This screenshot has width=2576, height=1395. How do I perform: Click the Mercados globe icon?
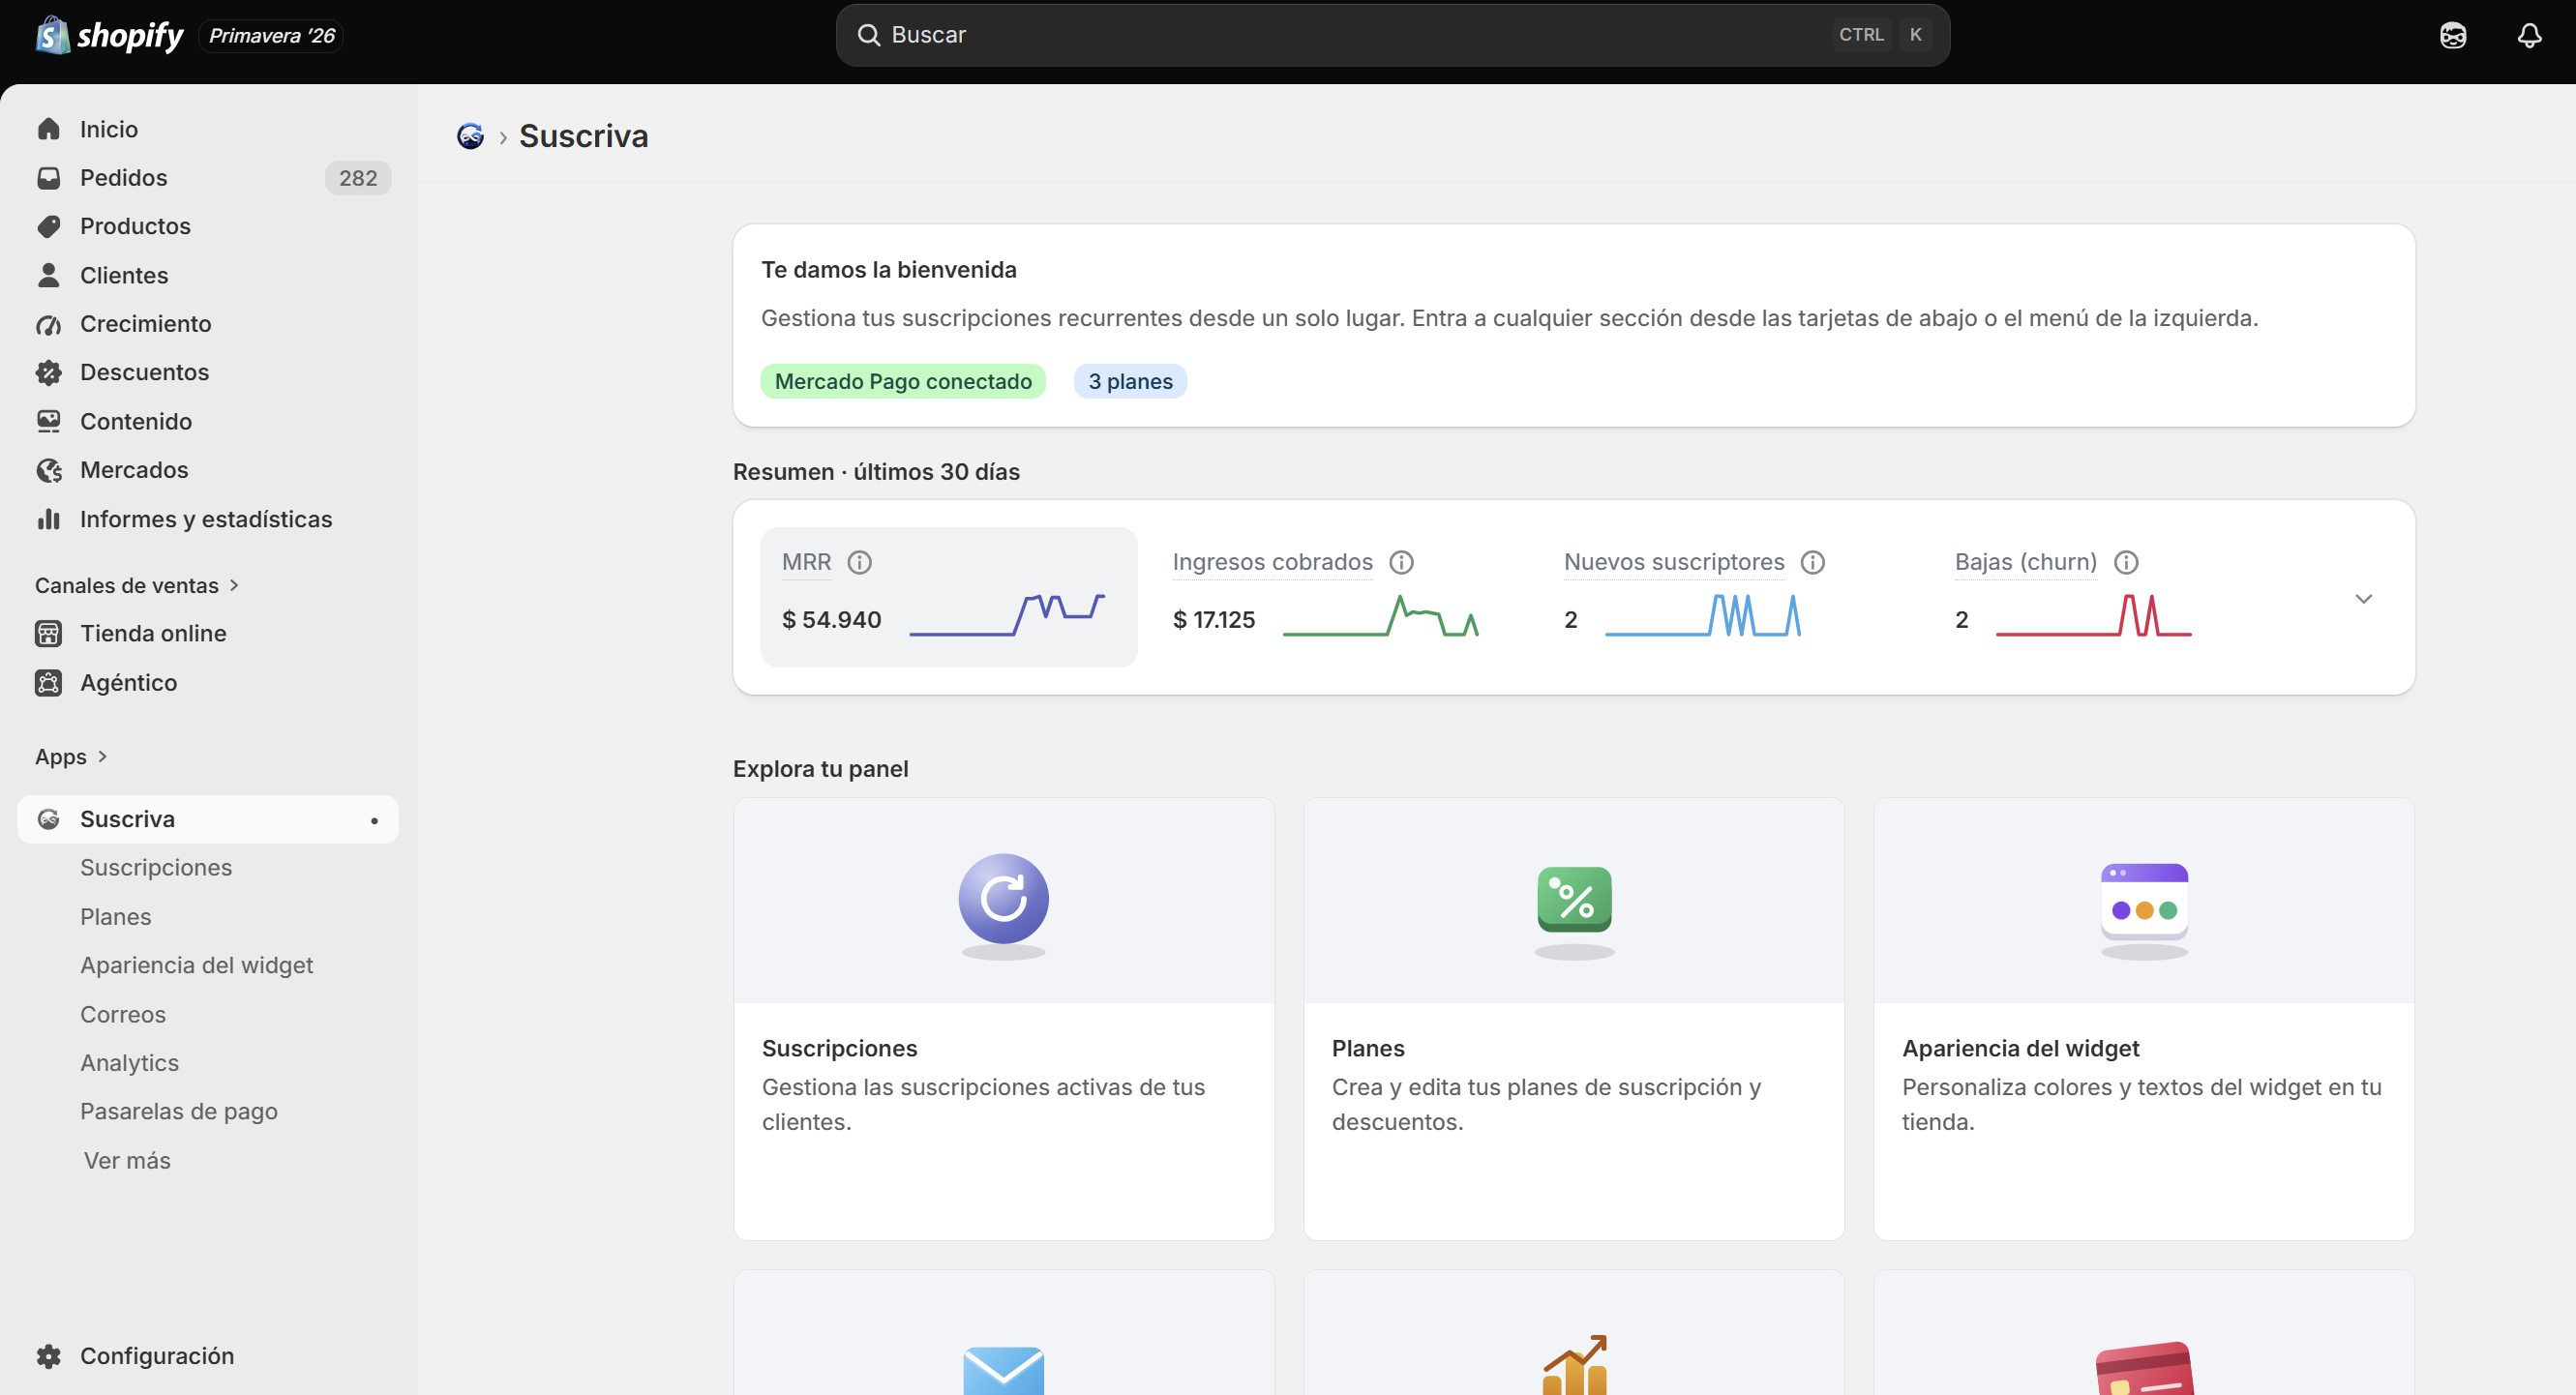(x=48, y=470)
